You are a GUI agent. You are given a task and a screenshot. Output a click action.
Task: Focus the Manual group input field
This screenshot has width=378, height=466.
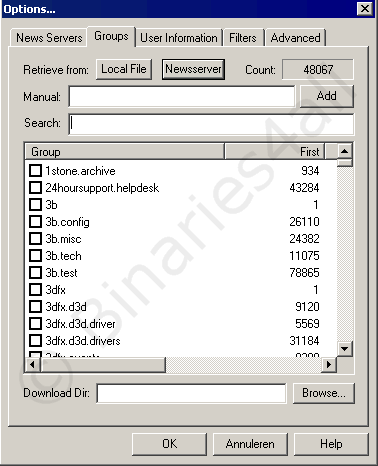[182, 97]
